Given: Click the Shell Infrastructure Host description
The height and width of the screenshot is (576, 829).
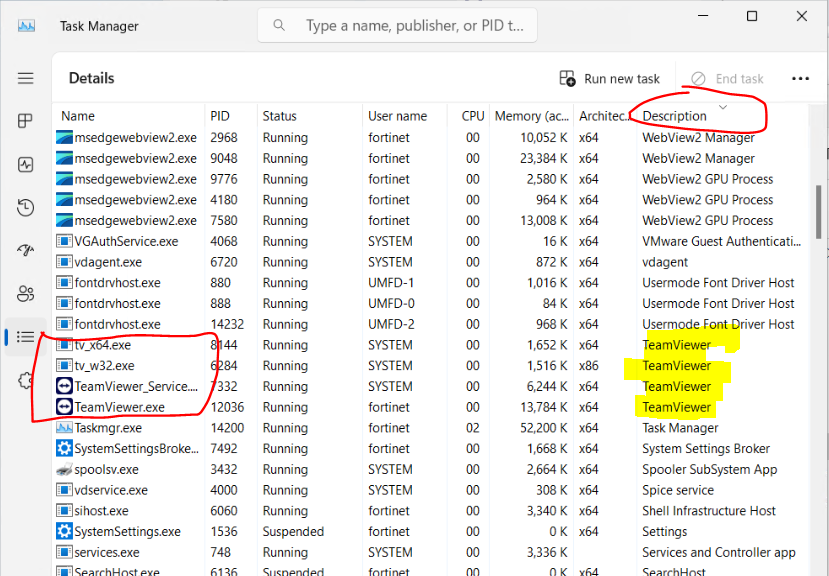Looking at the screenshot, I should 708,510.
